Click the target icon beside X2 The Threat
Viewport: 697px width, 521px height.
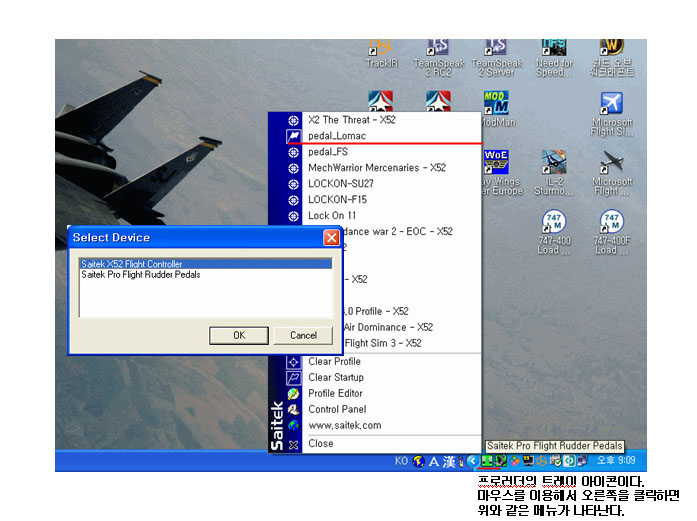pos(293,120)
